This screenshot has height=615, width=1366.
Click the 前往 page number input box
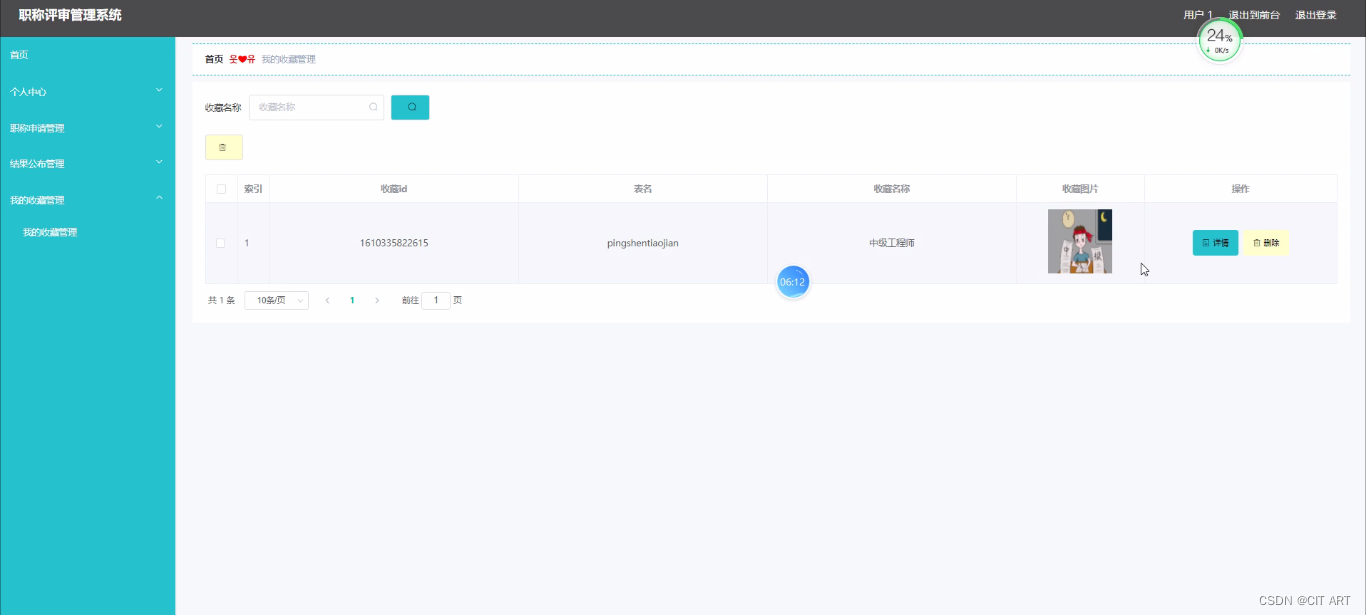[x=436, y=300]
